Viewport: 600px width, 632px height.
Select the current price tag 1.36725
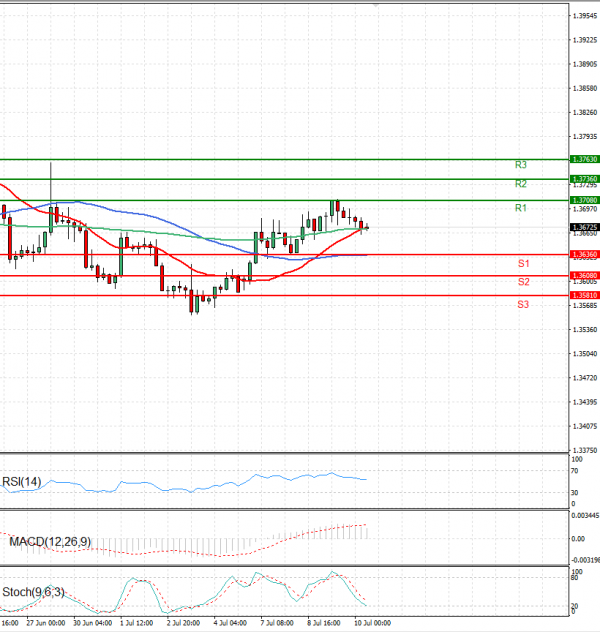click(x=585, y=227)
